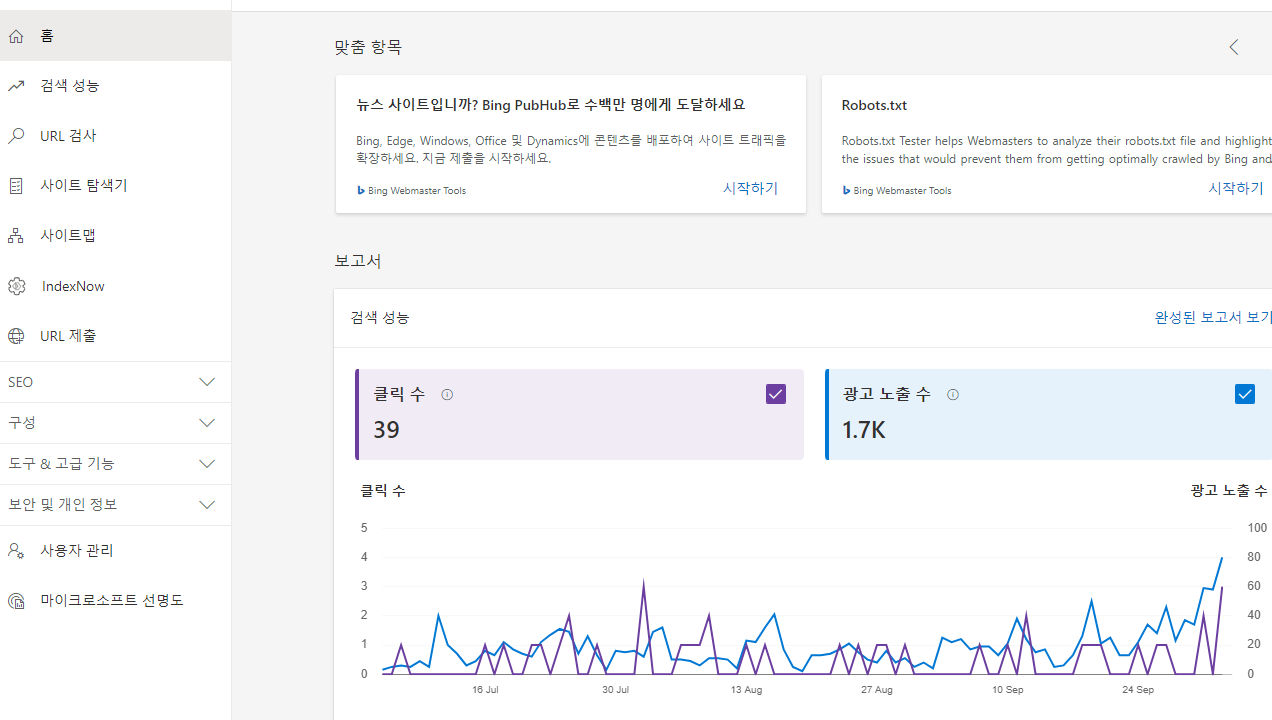
Task: Click 시작하기 on the Bing PubHub card
Action: (749, 188)
